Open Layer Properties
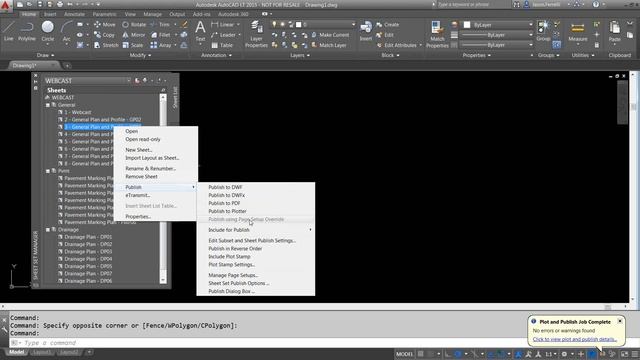The image size is (640, 360). 256,33
